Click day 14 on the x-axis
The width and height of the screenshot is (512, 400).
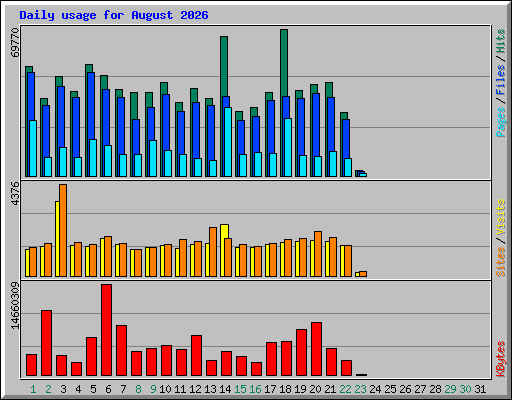(x=225, y=389)
